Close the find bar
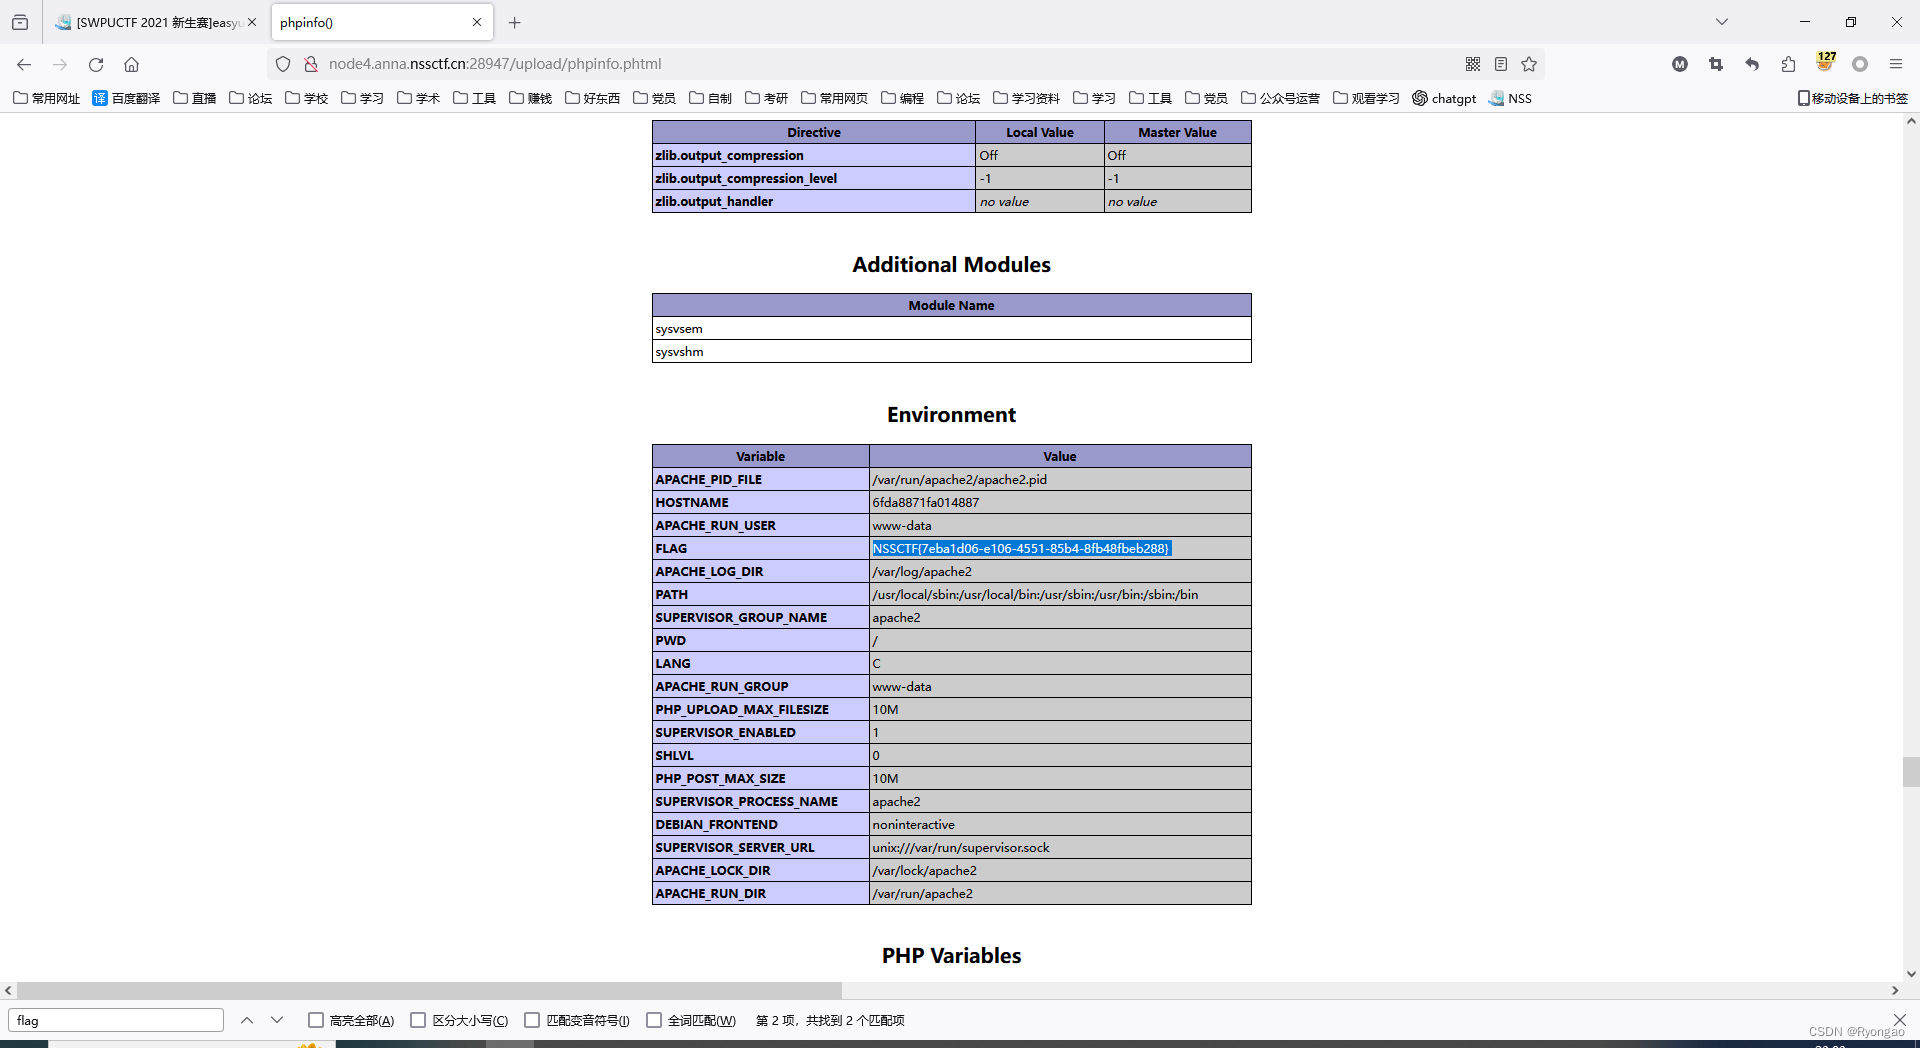The height and width of the screenshot is (1048, 1920). [1899, 1019]
